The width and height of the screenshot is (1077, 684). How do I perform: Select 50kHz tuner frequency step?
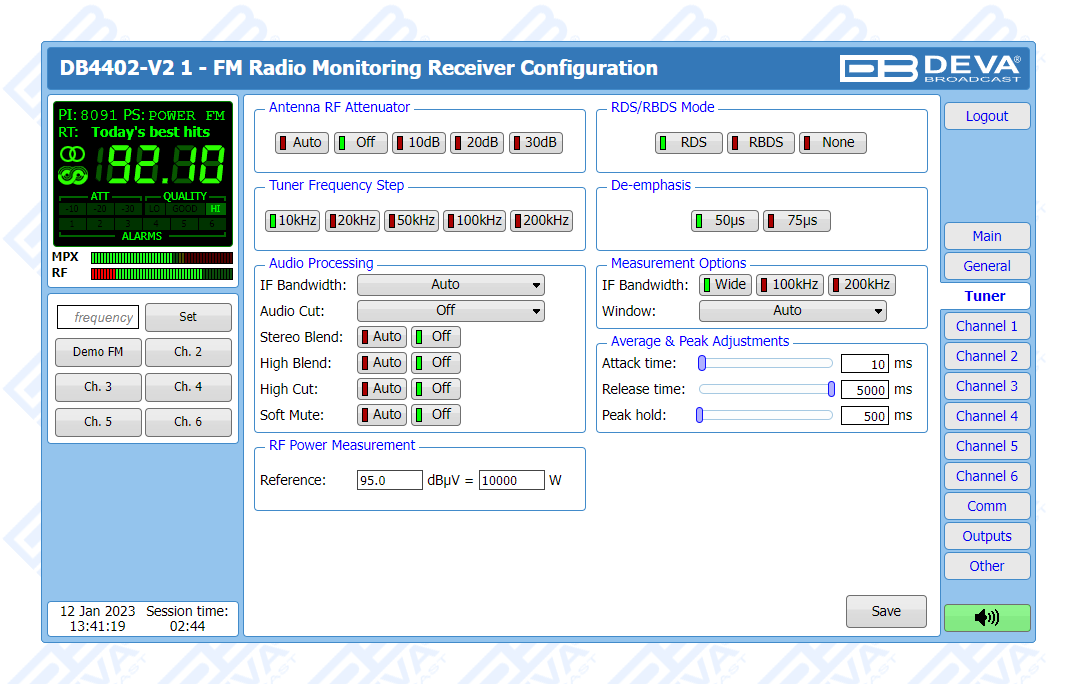(x=411, y=221)
